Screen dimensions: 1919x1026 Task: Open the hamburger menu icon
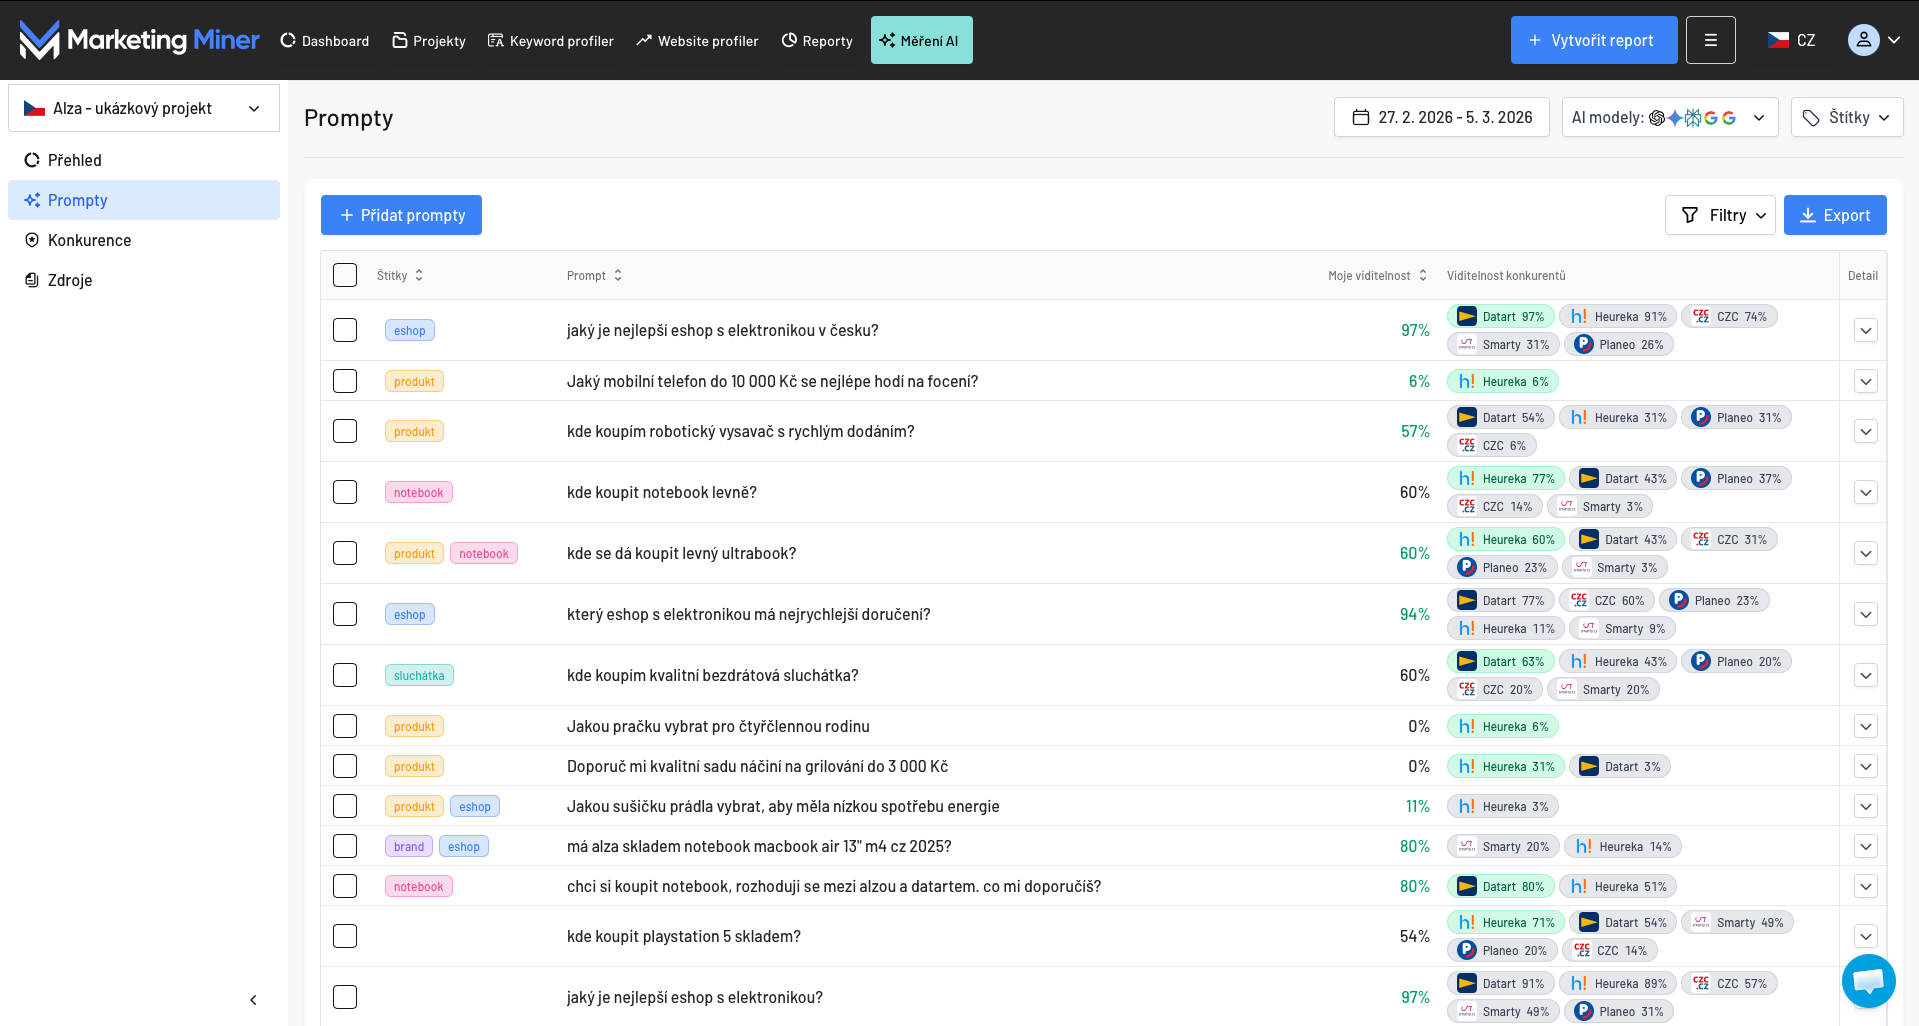click(1710, 40)
